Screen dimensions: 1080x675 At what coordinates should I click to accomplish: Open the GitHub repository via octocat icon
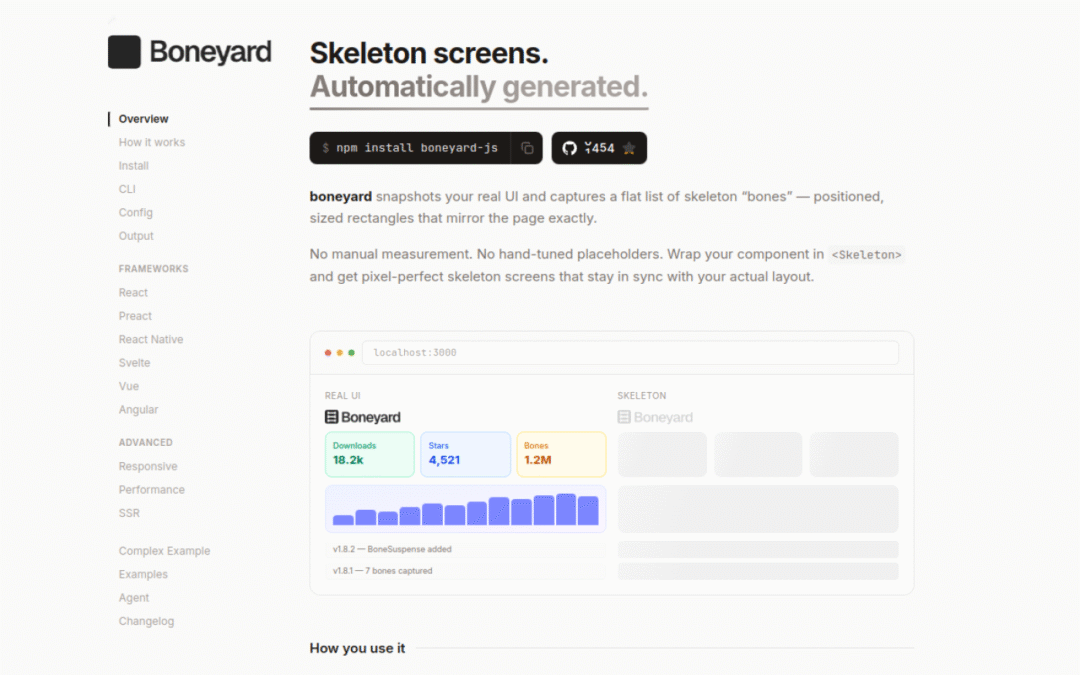coord(569,148)
